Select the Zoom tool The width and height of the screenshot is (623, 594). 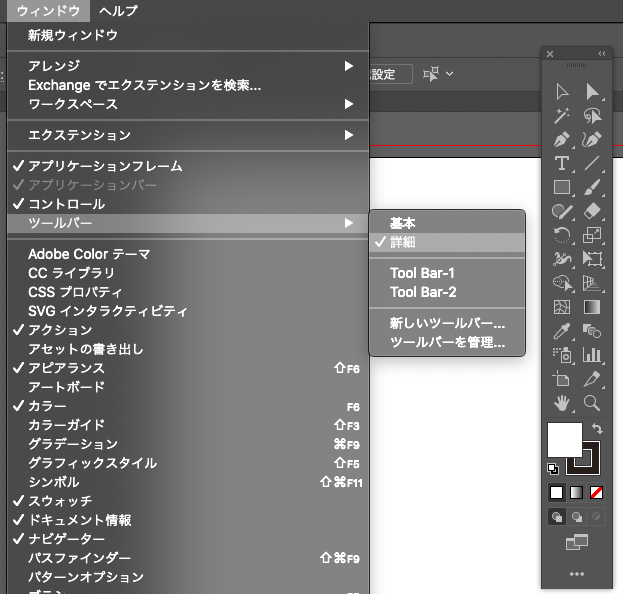pos(592,403)
